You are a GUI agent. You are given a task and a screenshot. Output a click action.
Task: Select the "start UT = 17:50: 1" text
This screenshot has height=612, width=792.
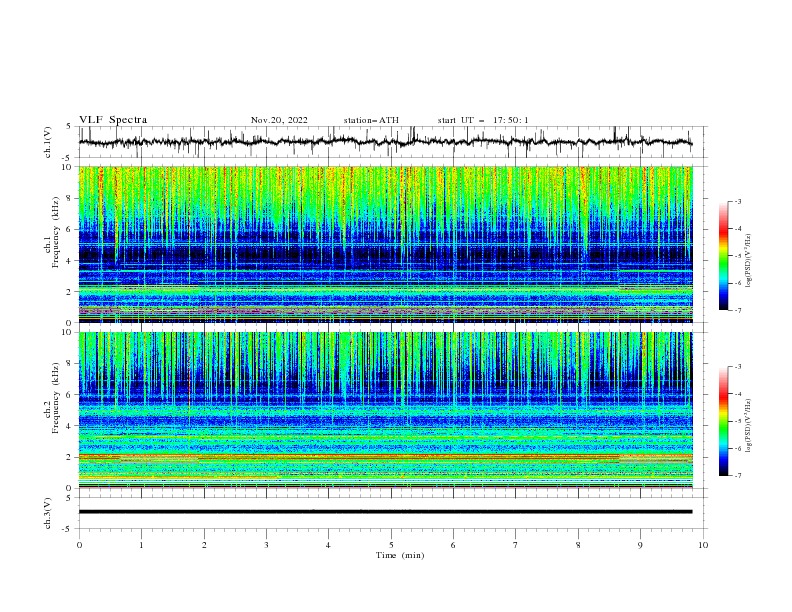click(x=483, y=120)
